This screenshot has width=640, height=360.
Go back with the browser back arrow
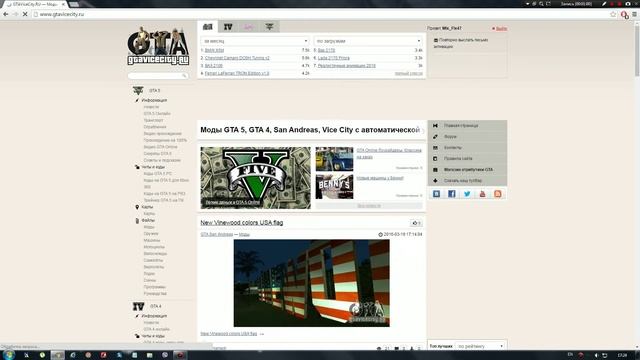pos(6,14)
